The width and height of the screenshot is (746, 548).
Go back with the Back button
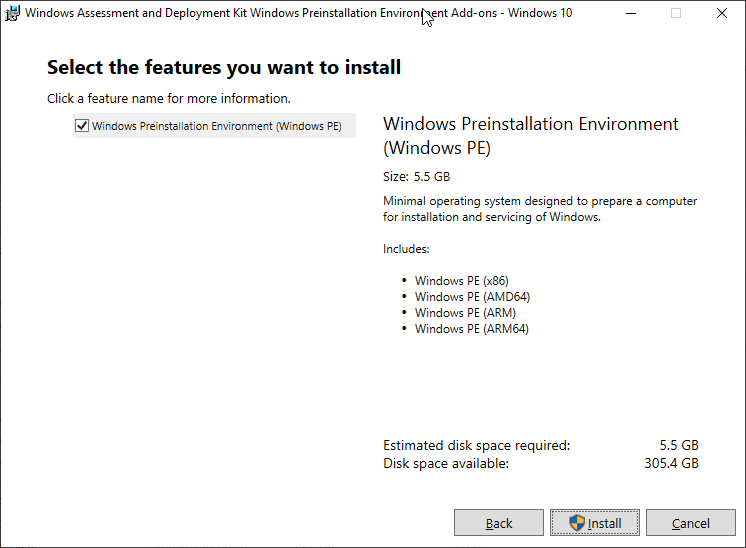point(499,523)
